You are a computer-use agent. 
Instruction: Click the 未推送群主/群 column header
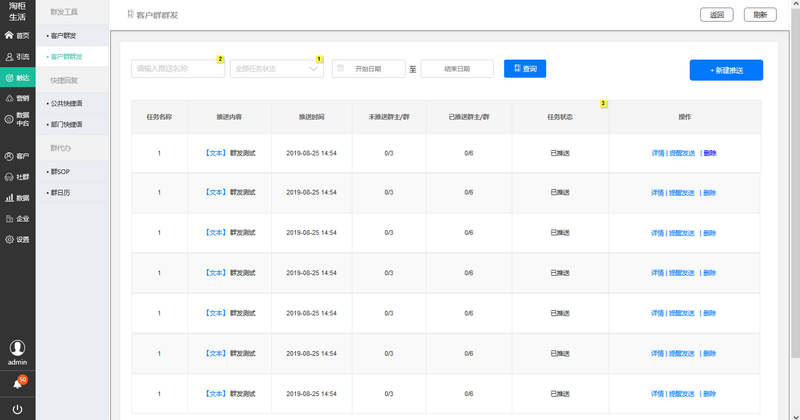pos(389,117)
